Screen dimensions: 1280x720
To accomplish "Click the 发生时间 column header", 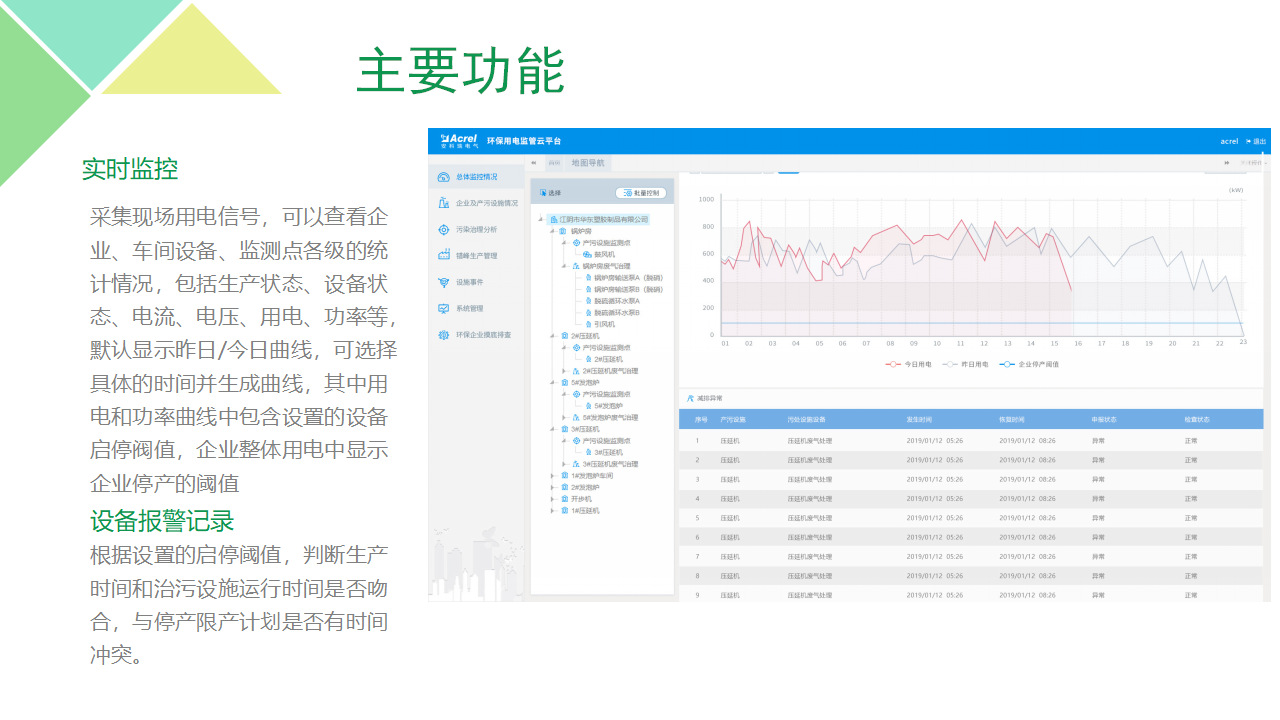I will [x=920, y=419].
